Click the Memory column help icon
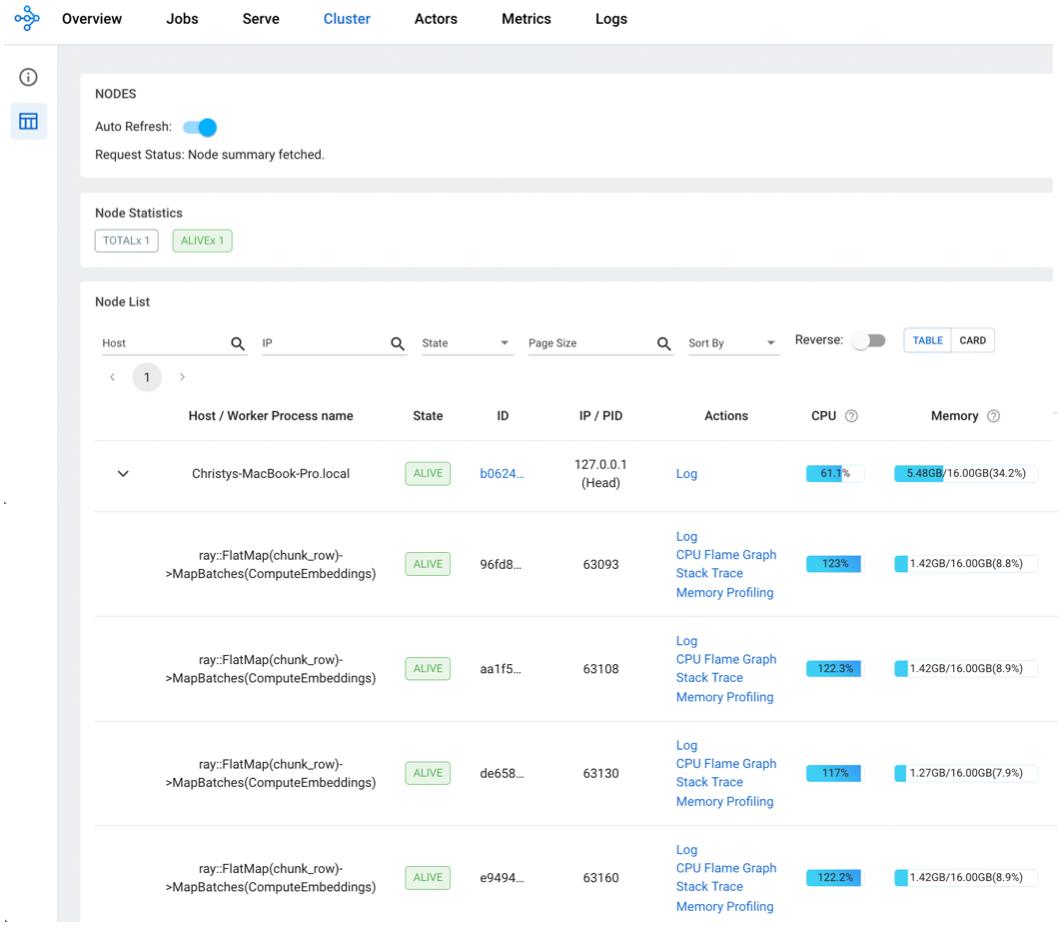The height and width of the screenshot is (926, 1058). coord(993,416)
